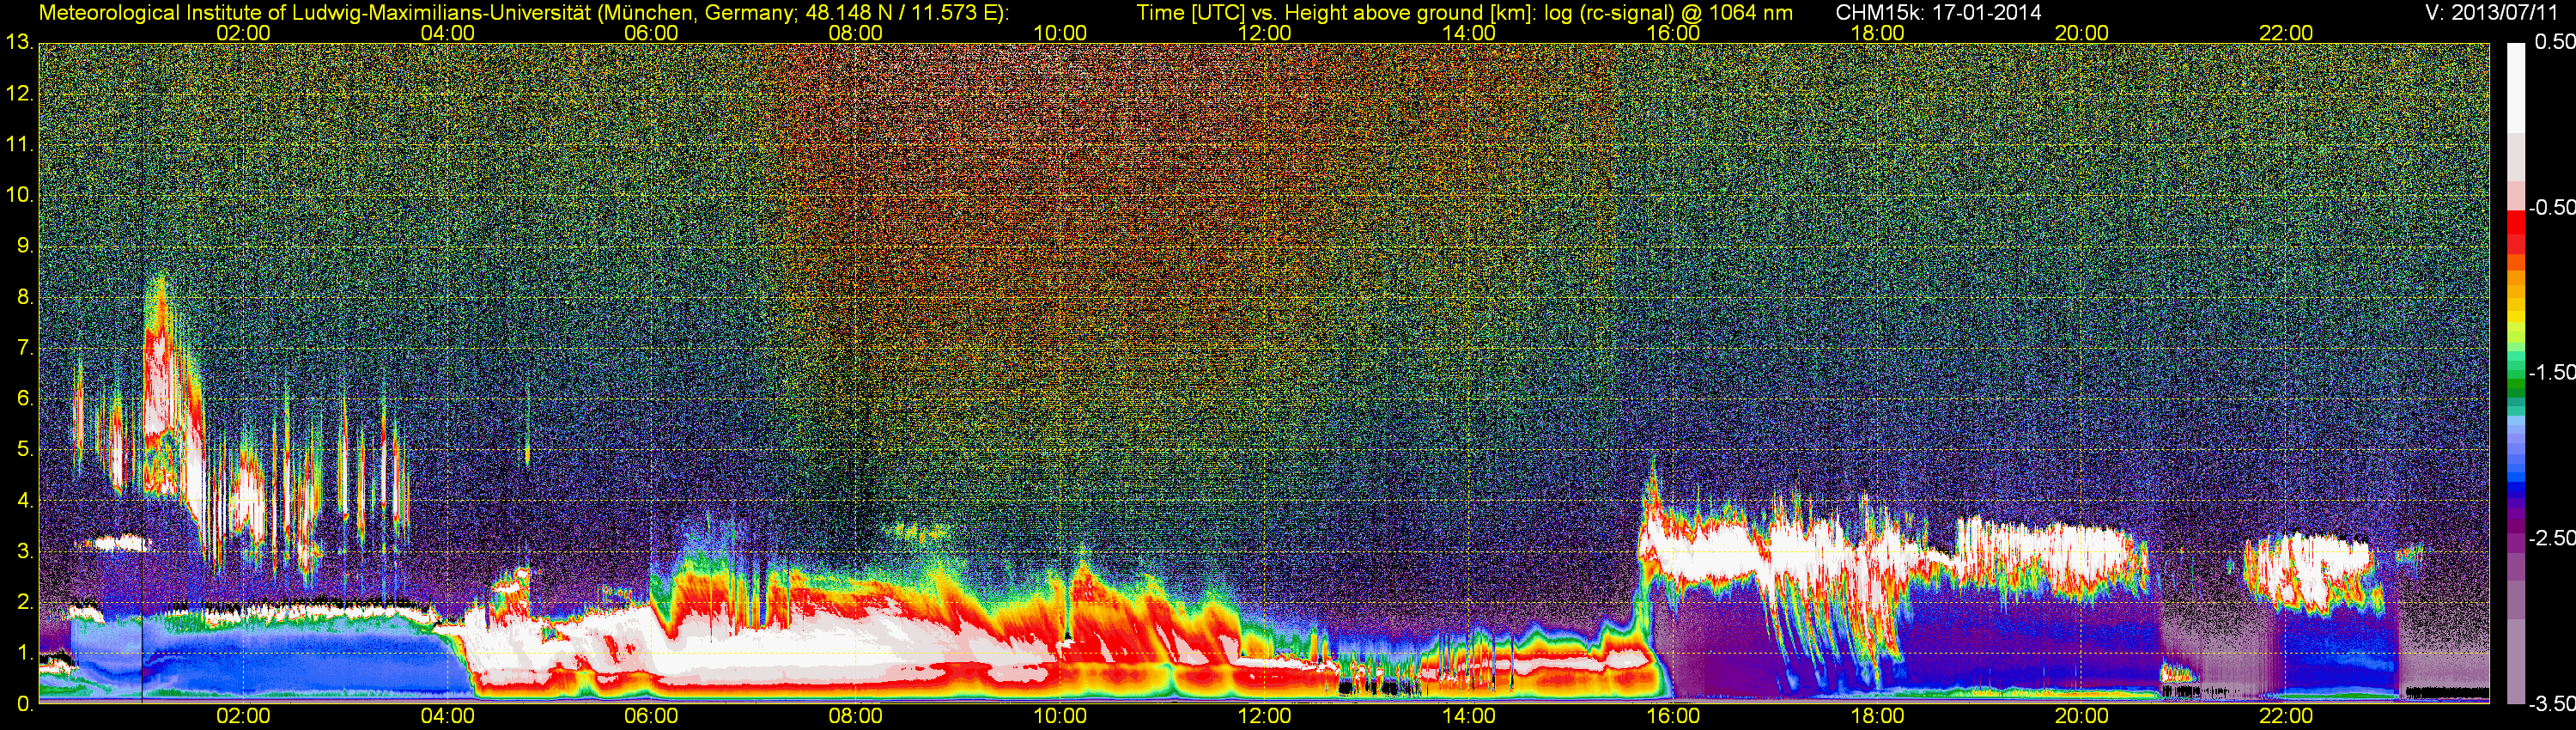Click the '12:00' label on the top time axis
This screenshot has width=2576, height=730.
pyautogui.click(x=1264, y=33)
